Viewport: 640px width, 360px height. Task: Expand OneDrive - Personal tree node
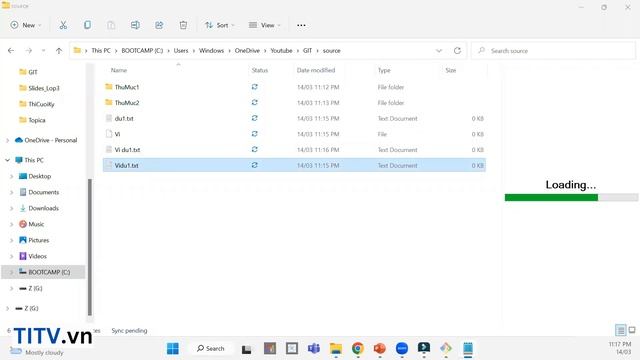pos(7,140)
